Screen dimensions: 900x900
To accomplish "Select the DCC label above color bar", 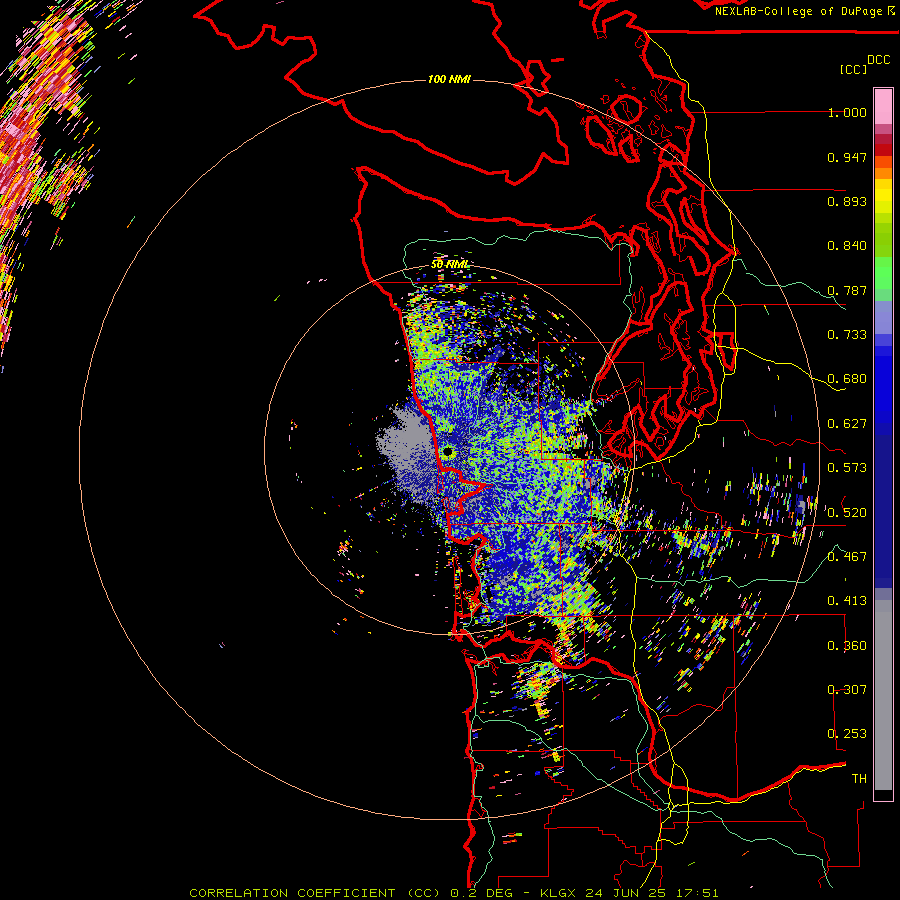I will (878, 59).
